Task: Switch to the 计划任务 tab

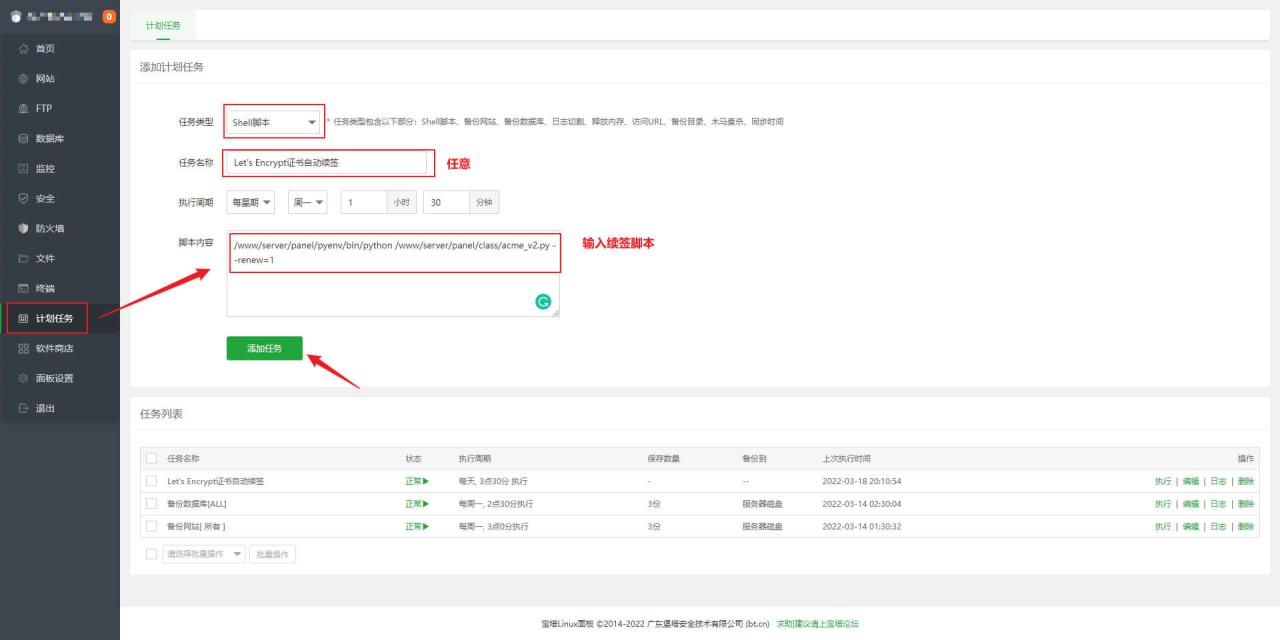Action: point(161,25)
